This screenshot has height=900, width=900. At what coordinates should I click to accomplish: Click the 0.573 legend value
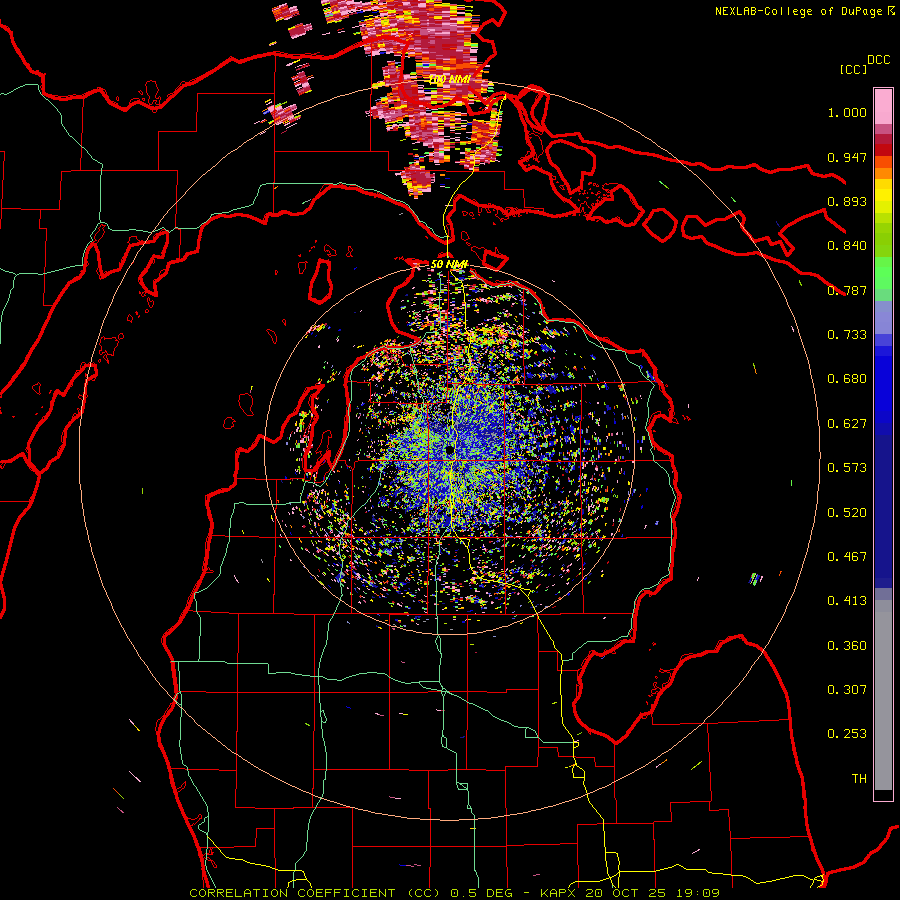(x=847, y=468)
